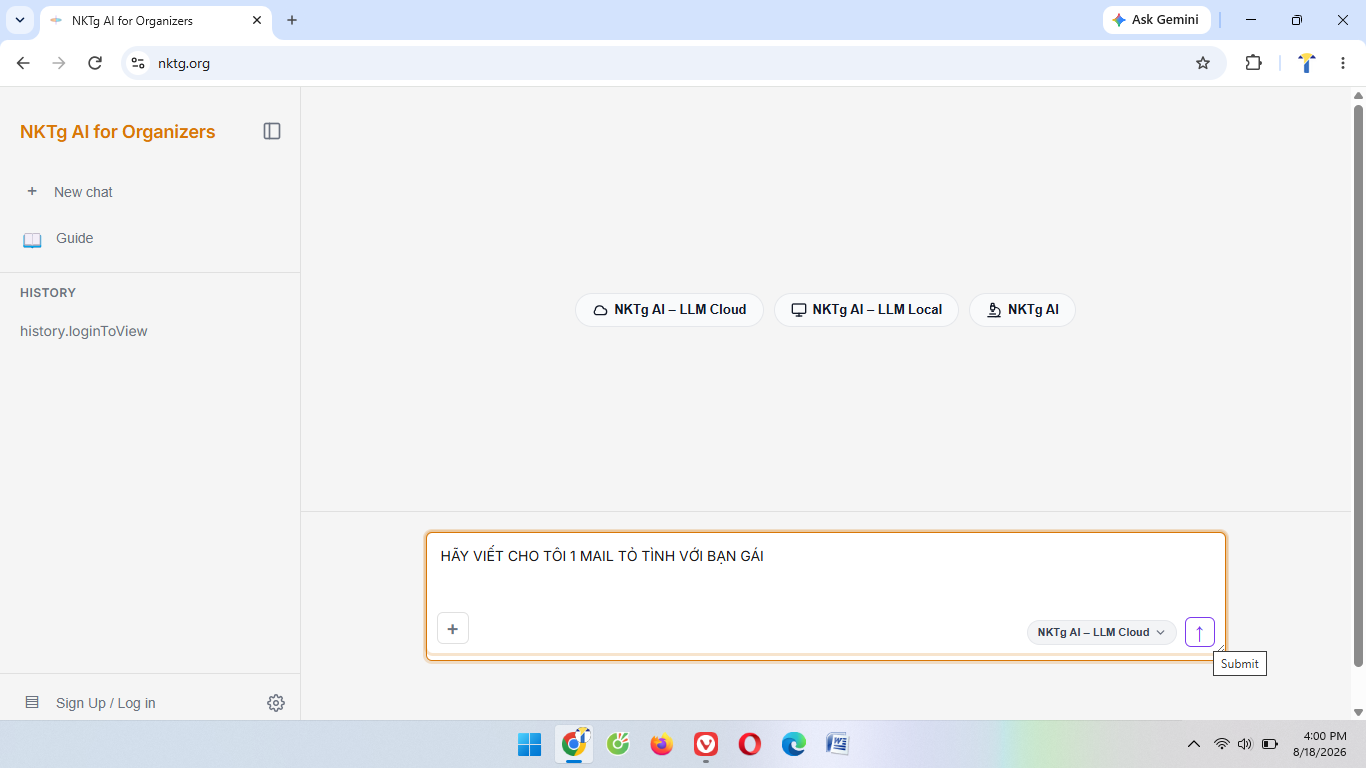Open attachments with the plus button
Viewport: 1366px width, 768px height.
(x=453, y=628)
